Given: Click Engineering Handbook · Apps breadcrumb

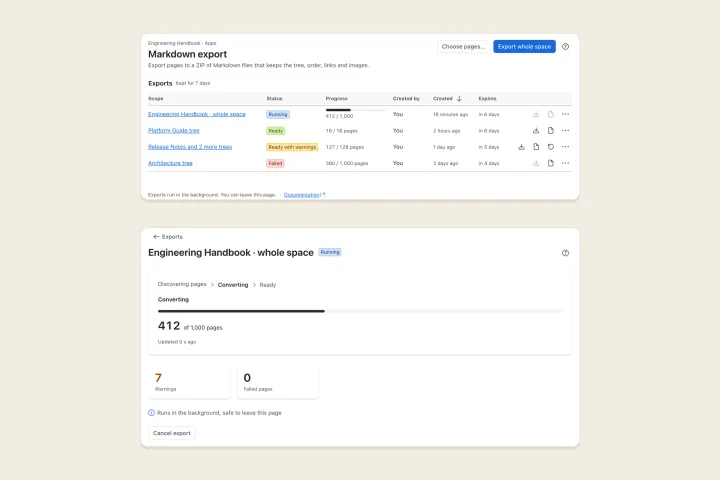Looking at the screenshot, I should (182, 43).
